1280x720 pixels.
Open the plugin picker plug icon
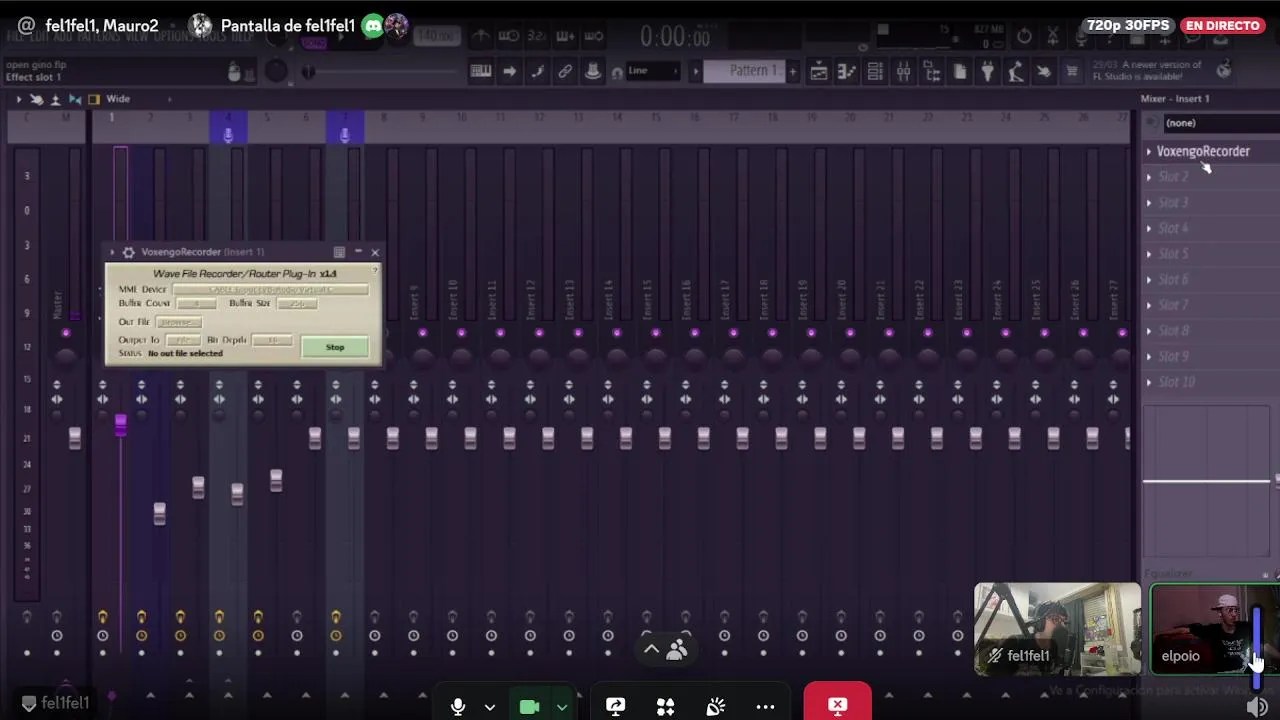(987, 71)
